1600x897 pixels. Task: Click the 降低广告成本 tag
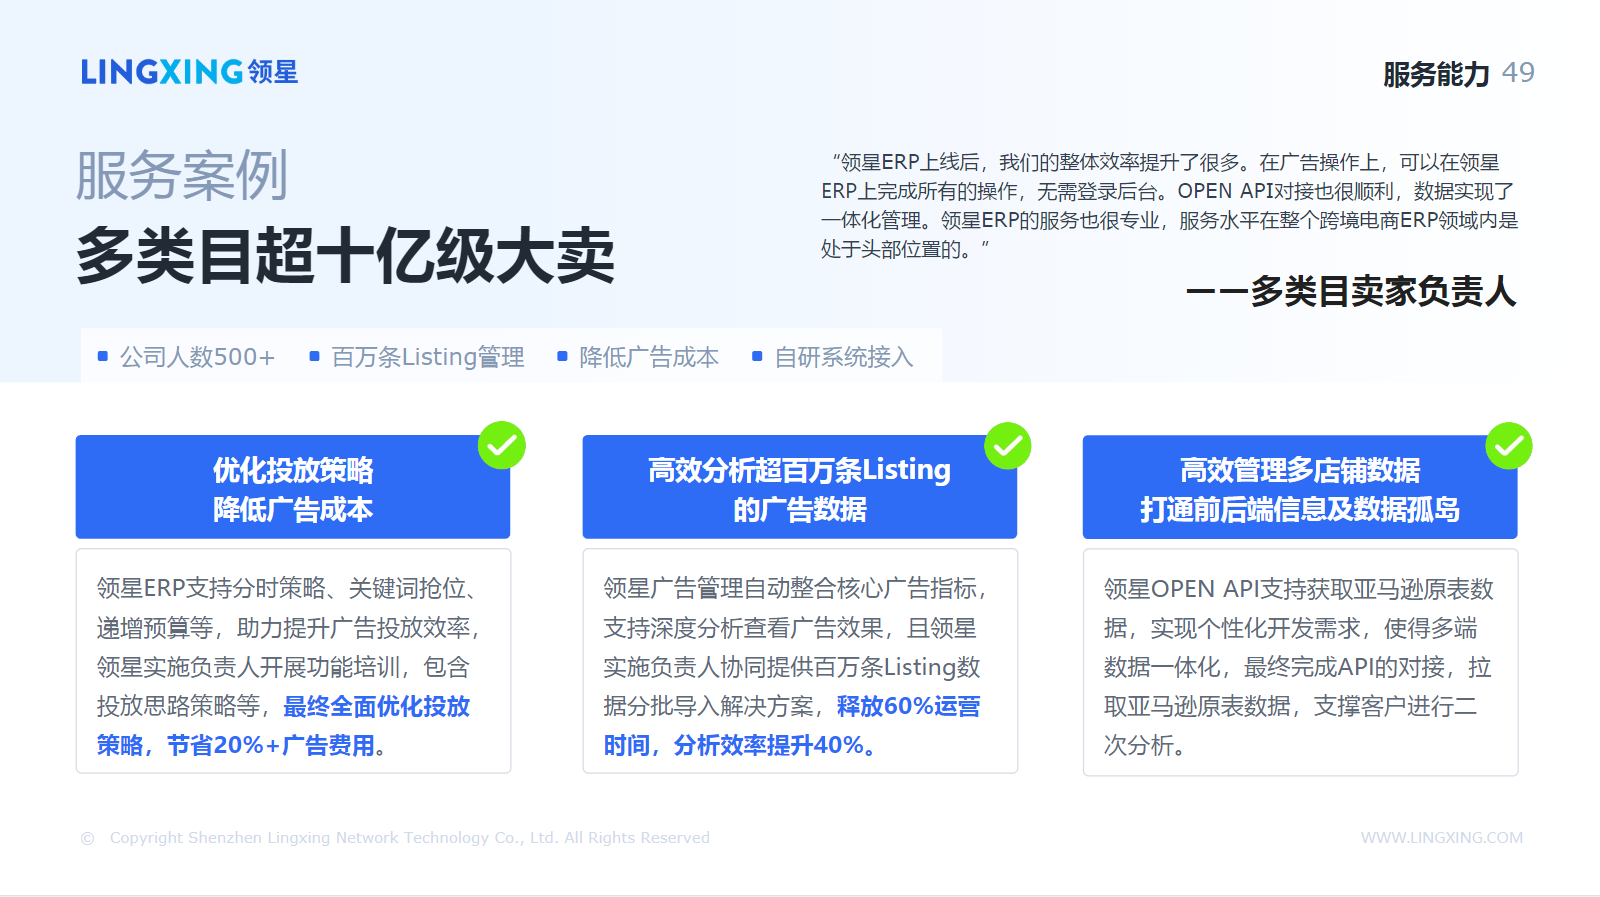[649, 357]
